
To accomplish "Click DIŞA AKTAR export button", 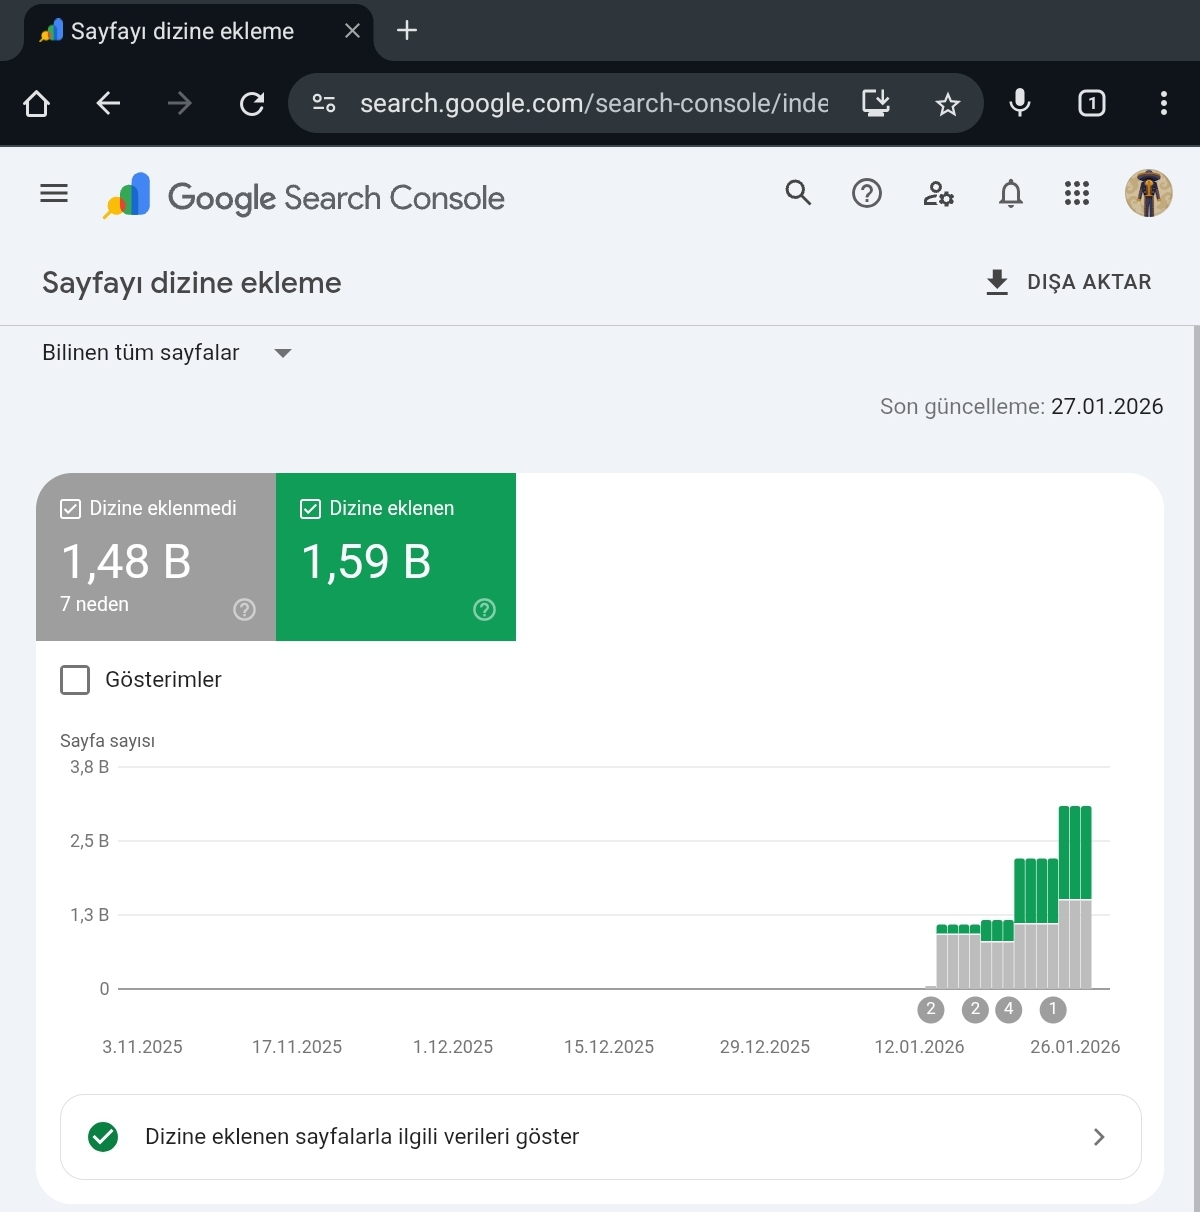I will [x=1068, y=282].
